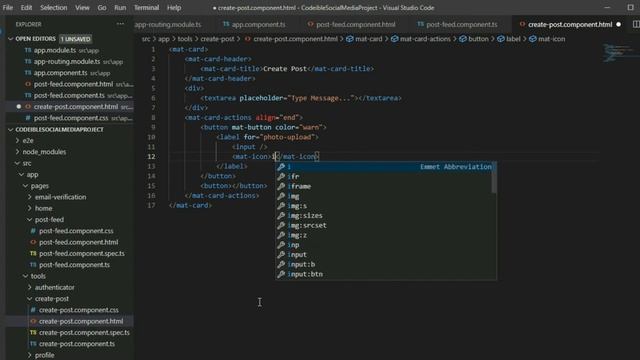Click the mat-card breadcrumb symbol icon
Screen dimensions: 640x360
click(x=350, y=39)
